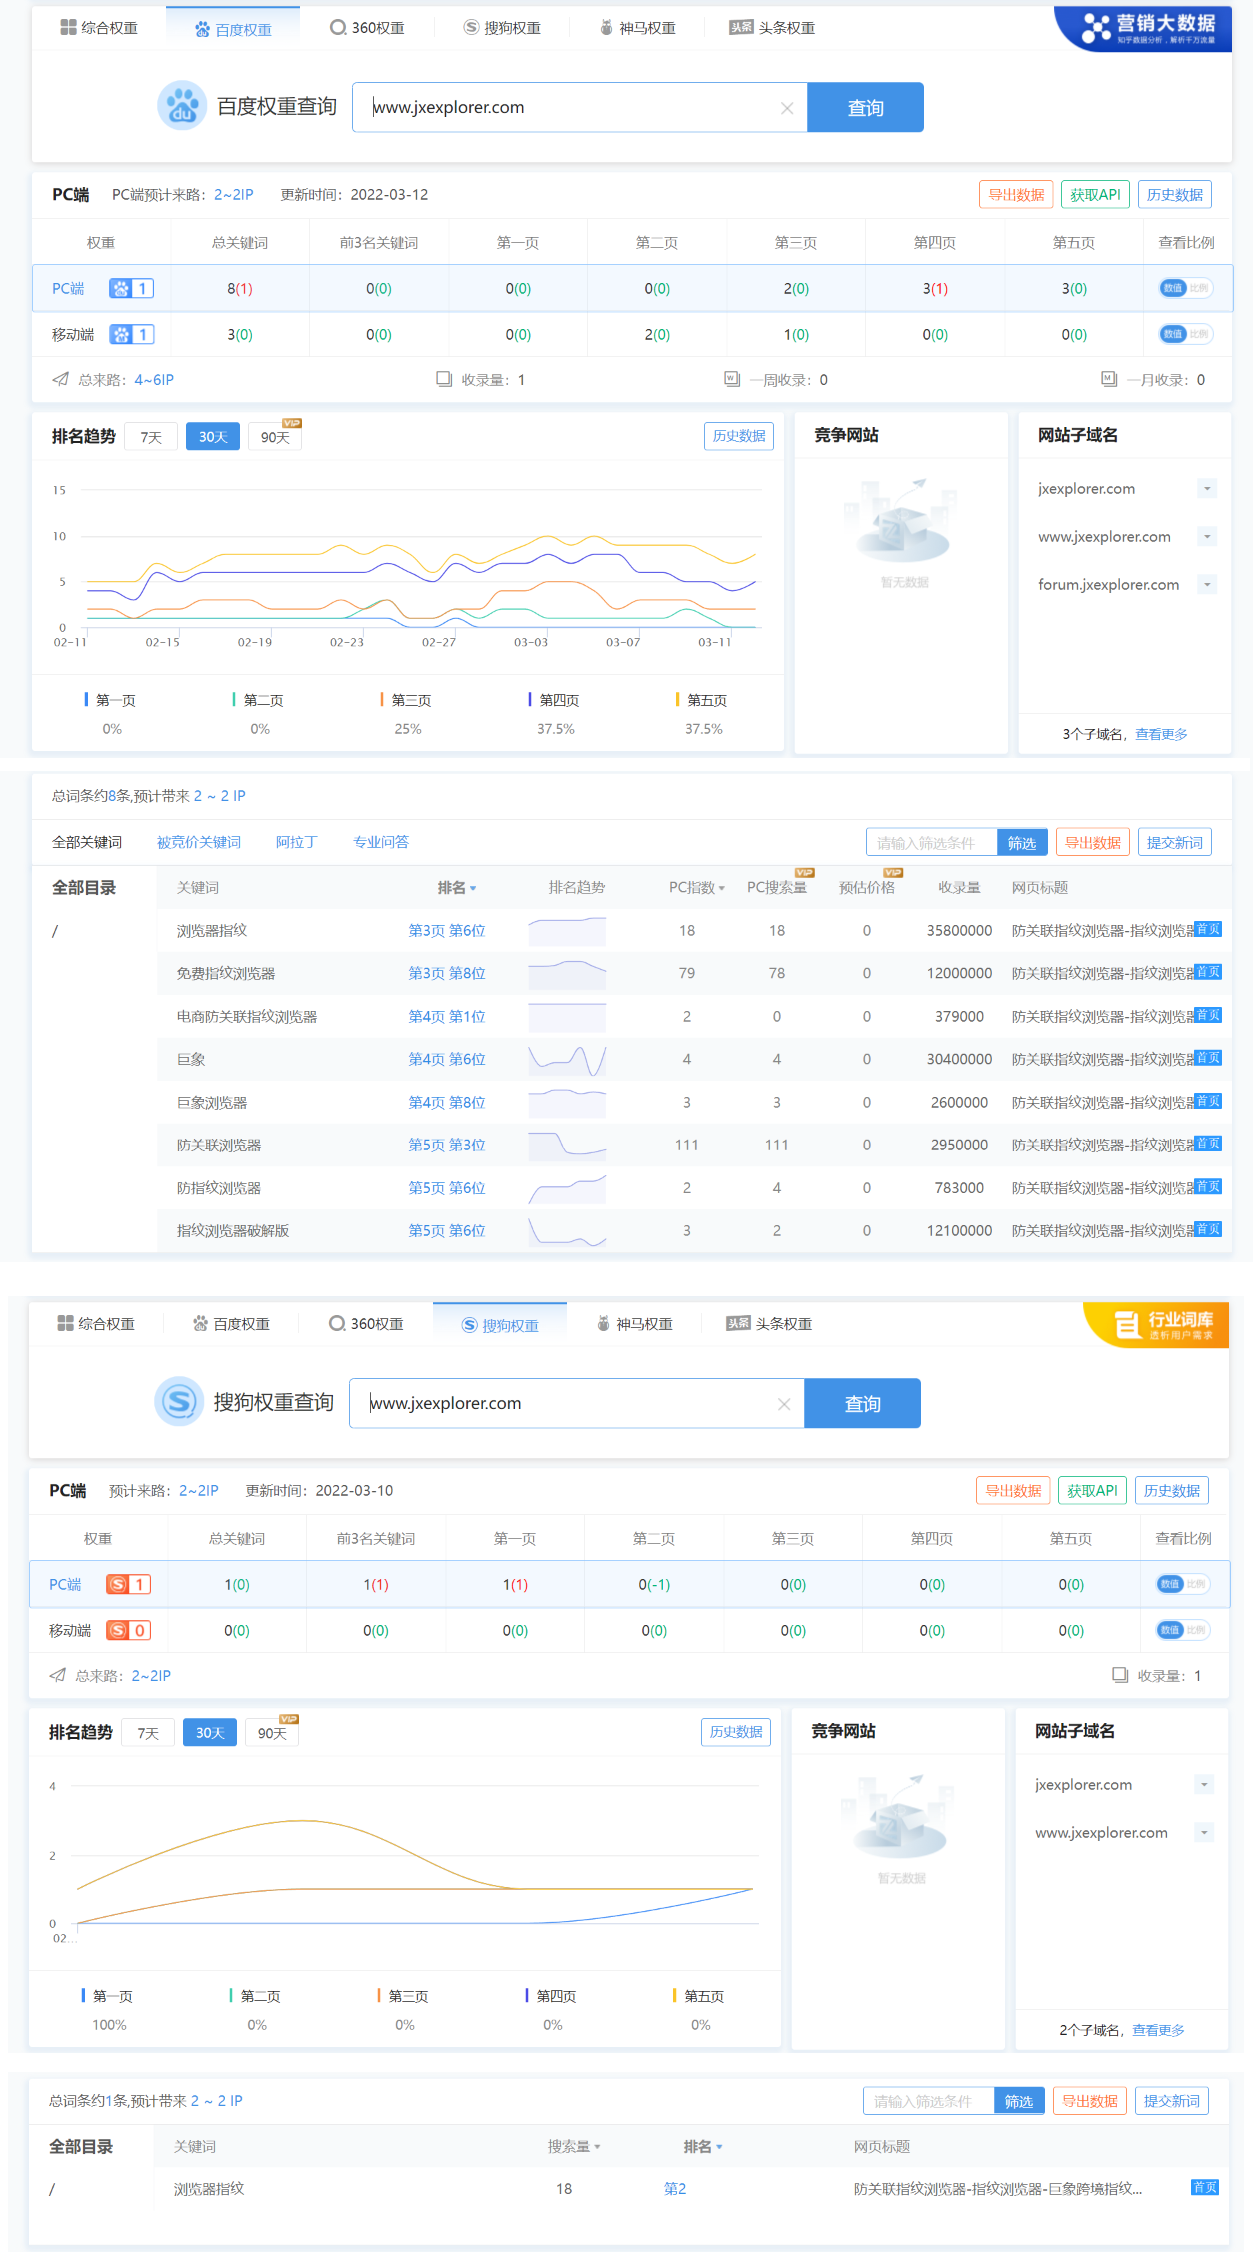The width and height of the screenshot is (1253, 2252).
Task: Expand jxexplorer.com in the Sogou subdomain list
Action: coord(1204,1785)
